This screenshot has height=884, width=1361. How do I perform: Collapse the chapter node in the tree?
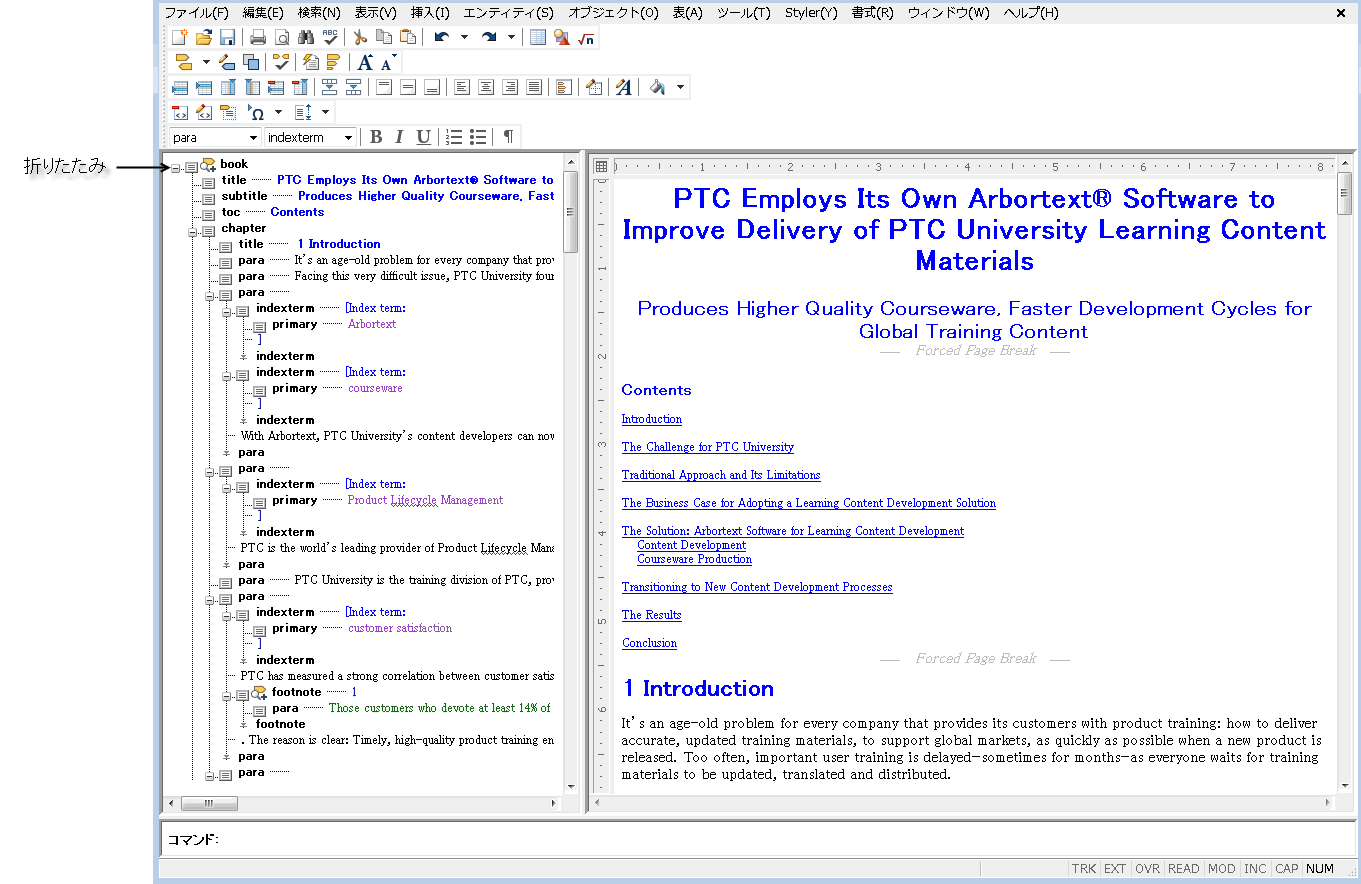(x=193, y=231)
